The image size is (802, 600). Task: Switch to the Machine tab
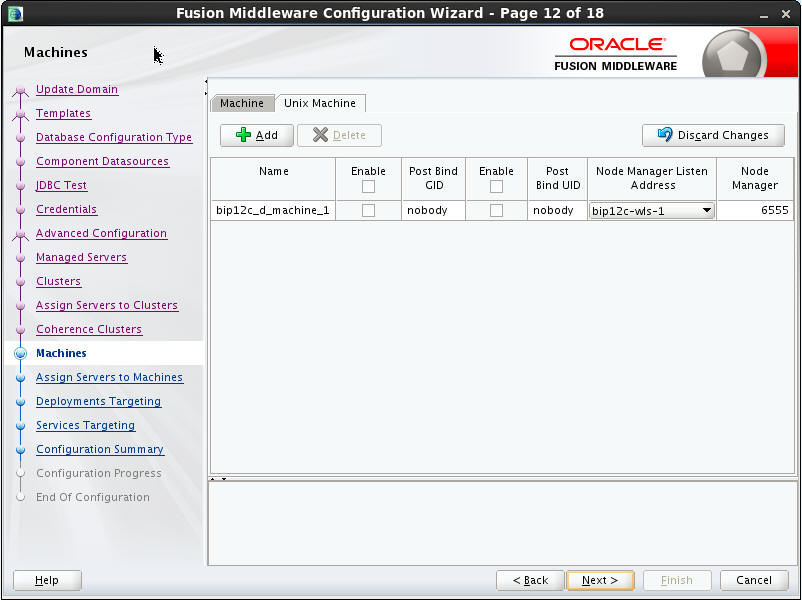[x=241, y=102]
